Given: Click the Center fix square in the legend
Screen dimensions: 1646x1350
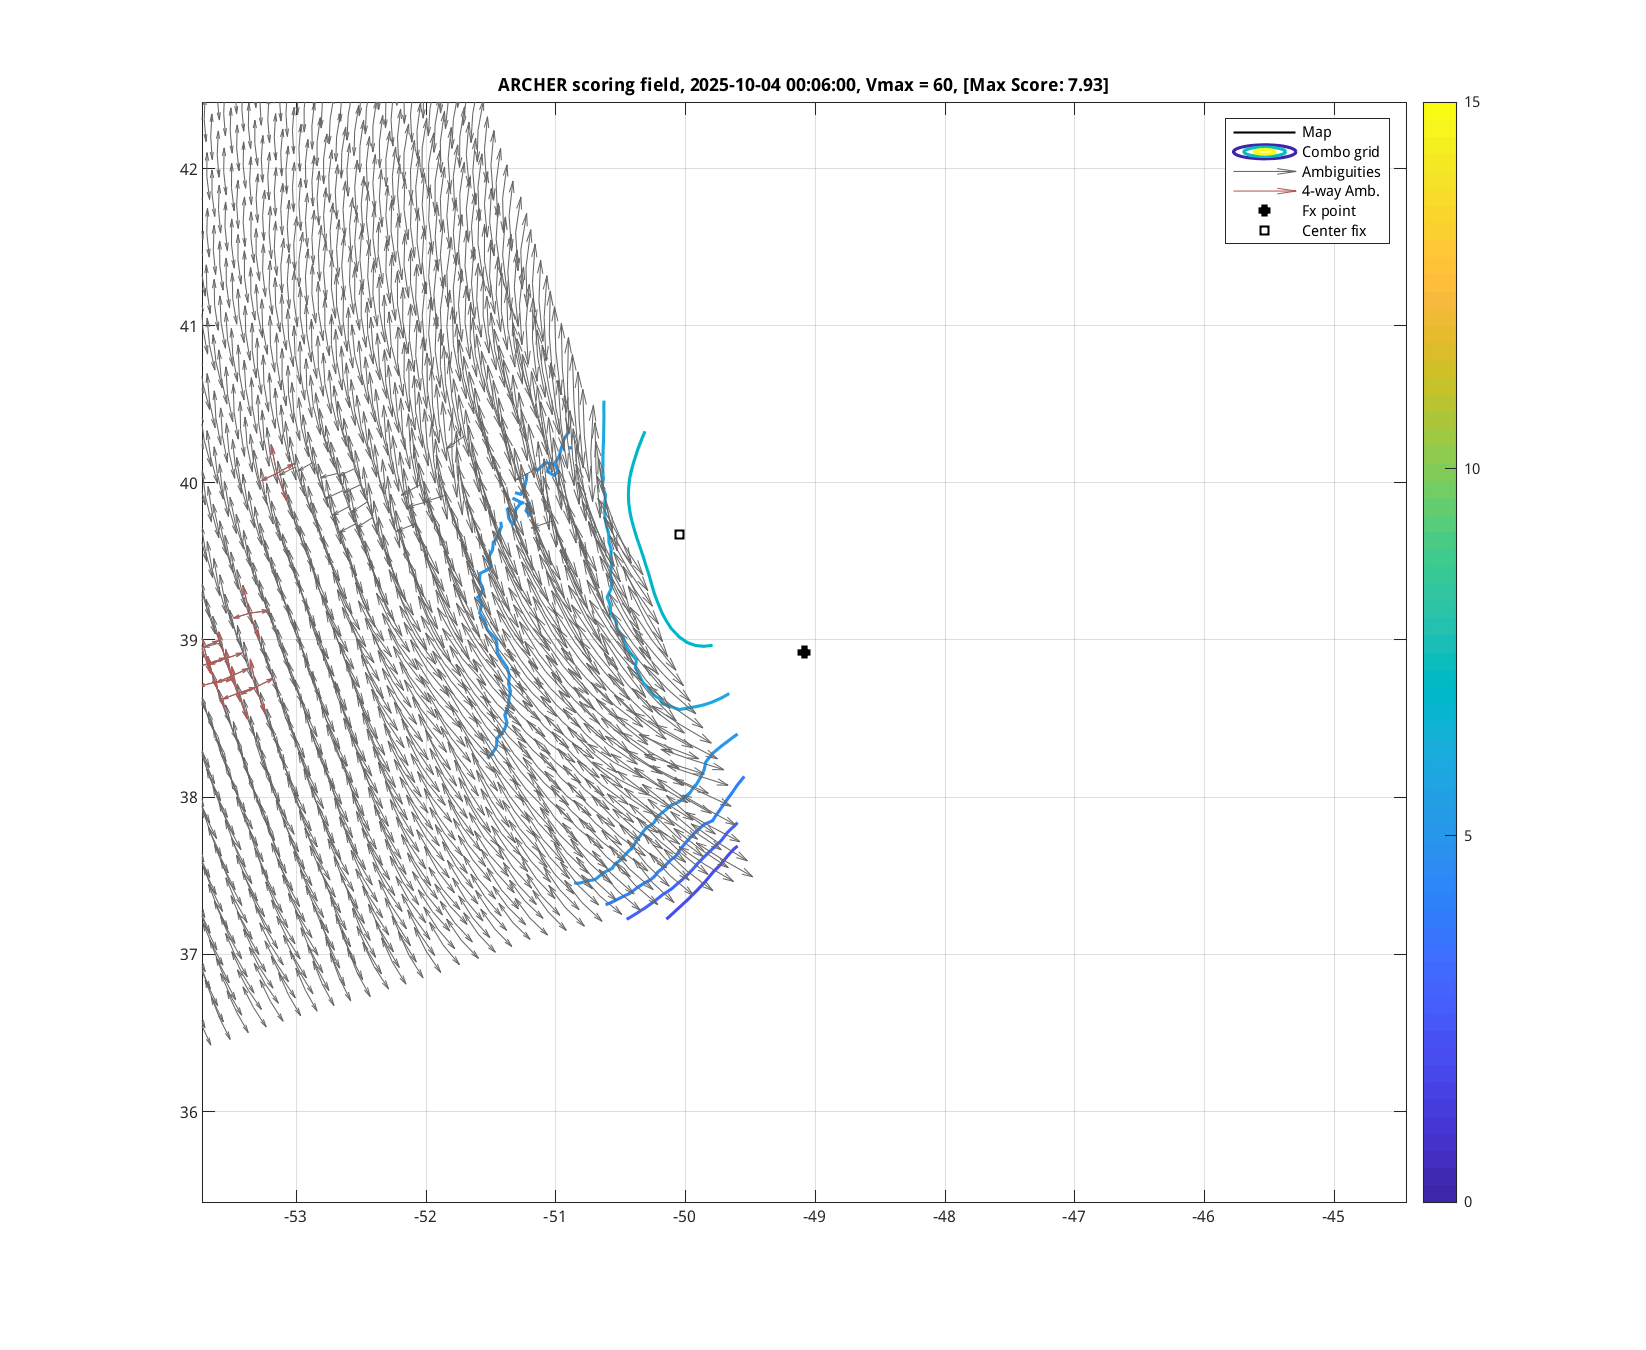Looking at the screenshot, I should tap(1264, 231).
